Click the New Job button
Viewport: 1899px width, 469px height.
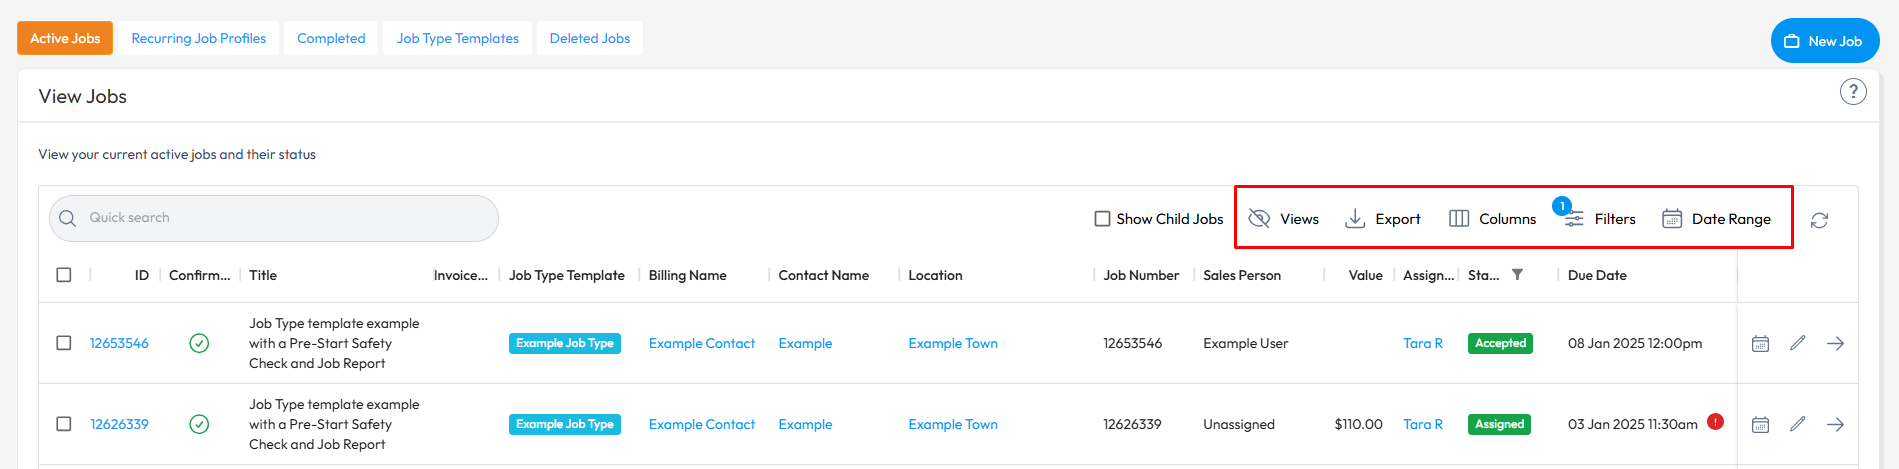(1825, 41)
